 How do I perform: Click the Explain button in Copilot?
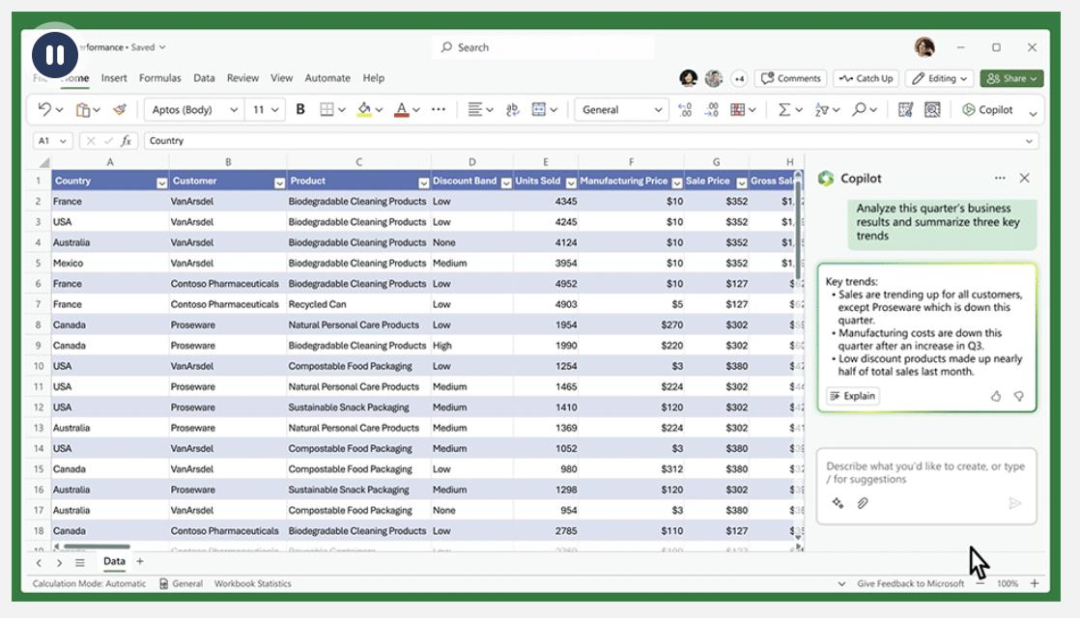click(x=852, y=396)
